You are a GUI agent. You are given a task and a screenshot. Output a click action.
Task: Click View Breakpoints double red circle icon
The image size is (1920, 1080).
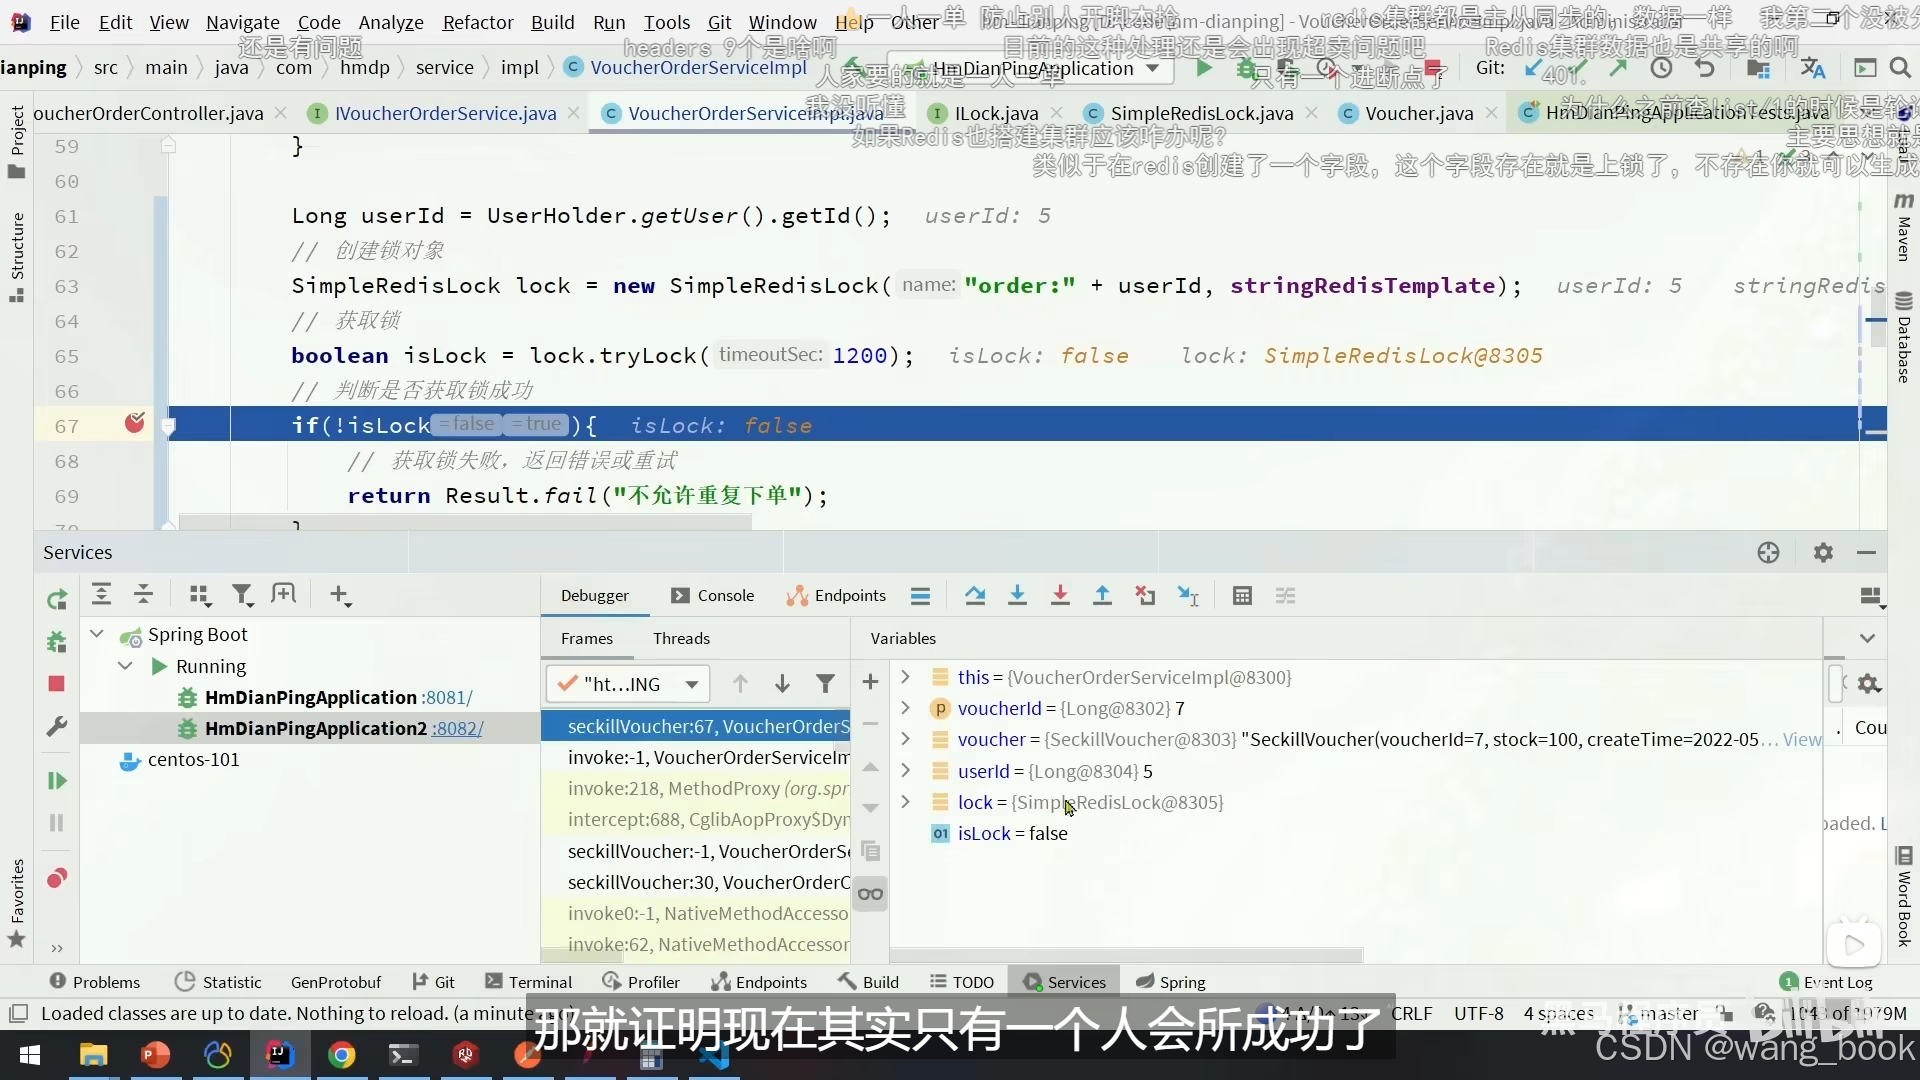[x=57, y=879]
